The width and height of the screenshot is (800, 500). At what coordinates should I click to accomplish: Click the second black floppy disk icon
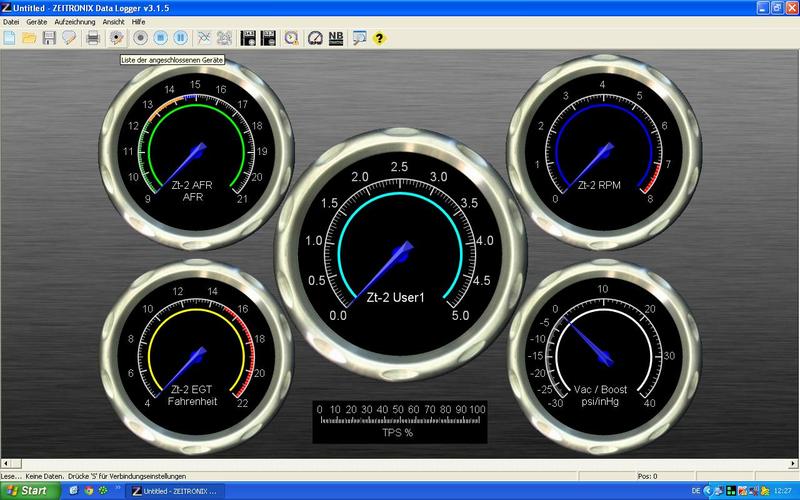point(268,38)
